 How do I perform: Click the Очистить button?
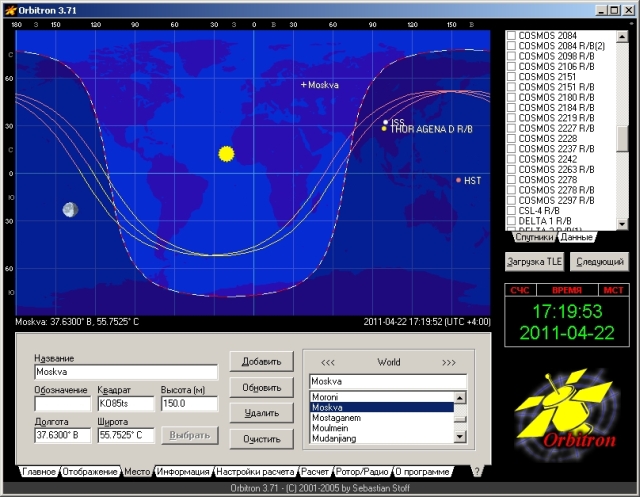[x=261, y=439]
